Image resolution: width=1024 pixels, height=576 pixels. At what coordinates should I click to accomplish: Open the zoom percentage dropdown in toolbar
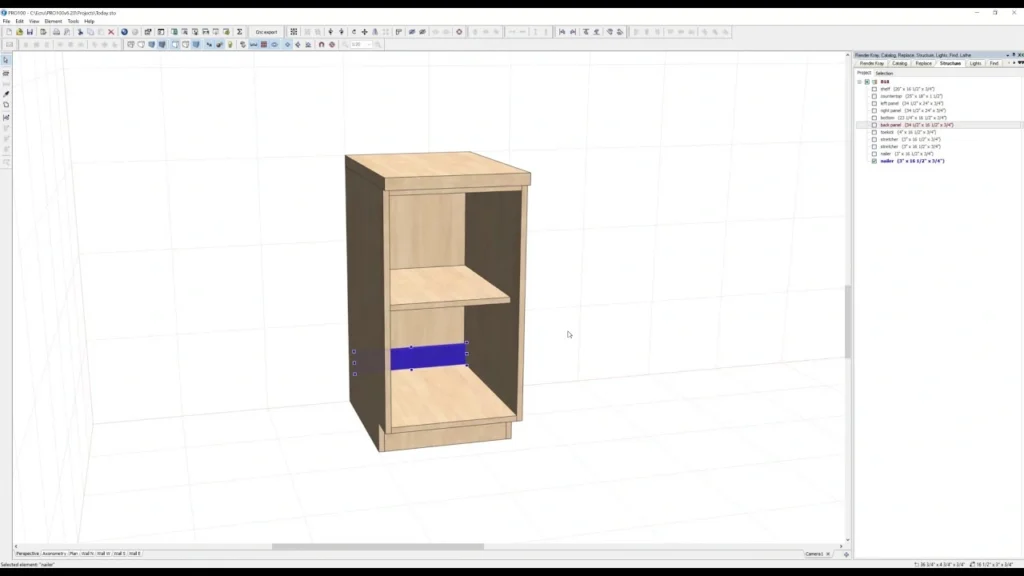point(369,44)
